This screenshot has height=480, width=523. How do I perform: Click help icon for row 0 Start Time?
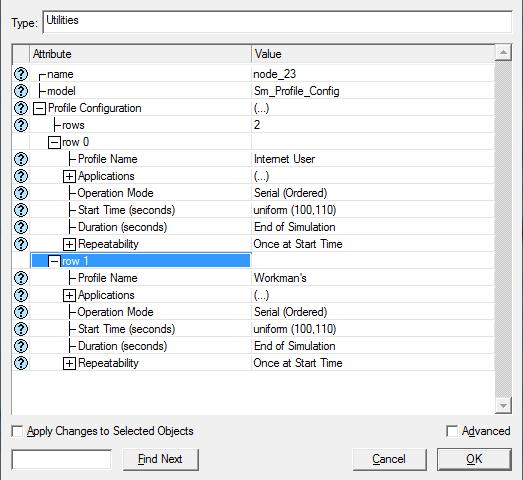21,210
